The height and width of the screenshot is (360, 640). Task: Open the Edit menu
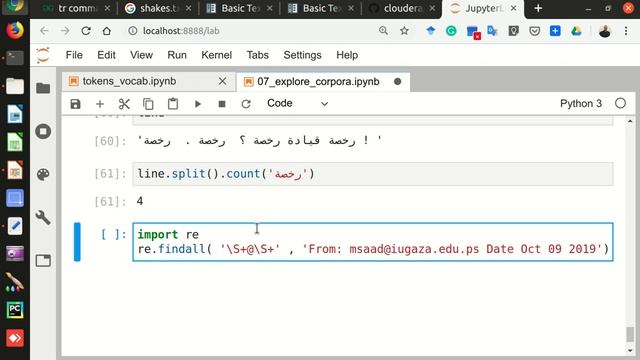click(106, 55)
